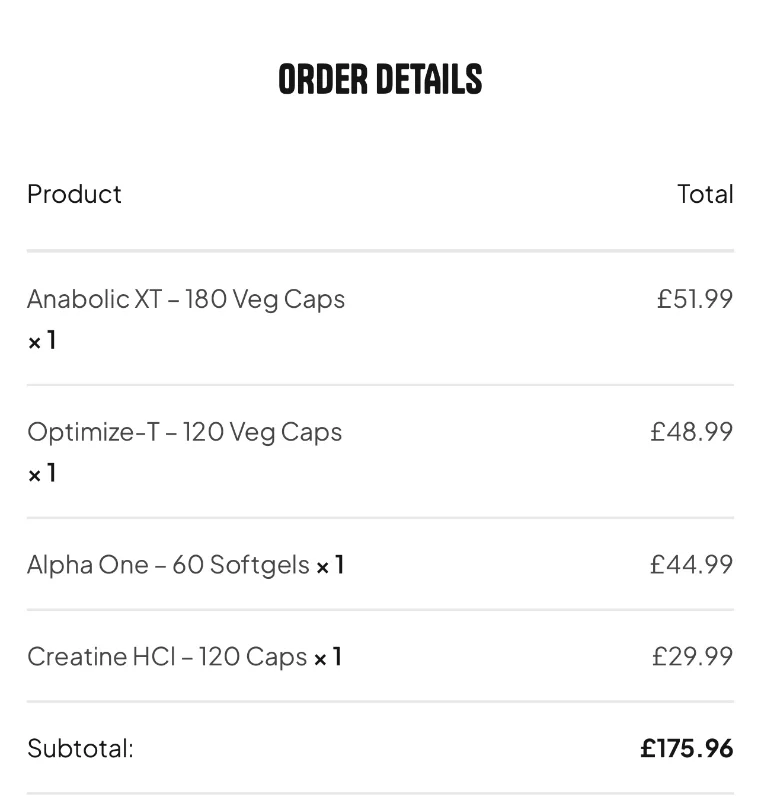Click the Subtotal label

pyautogui.click(x=81, y=749)
